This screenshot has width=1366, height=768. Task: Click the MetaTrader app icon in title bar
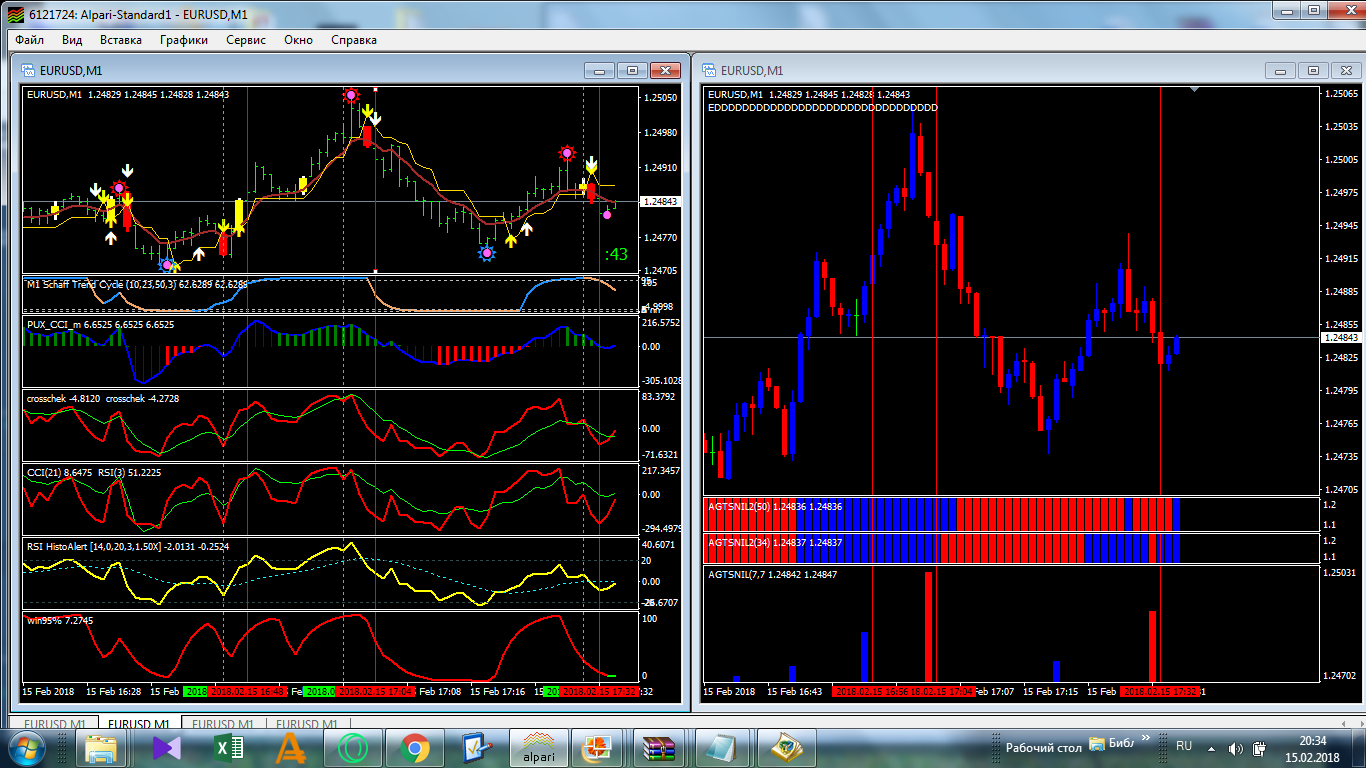tap(14, 13)
